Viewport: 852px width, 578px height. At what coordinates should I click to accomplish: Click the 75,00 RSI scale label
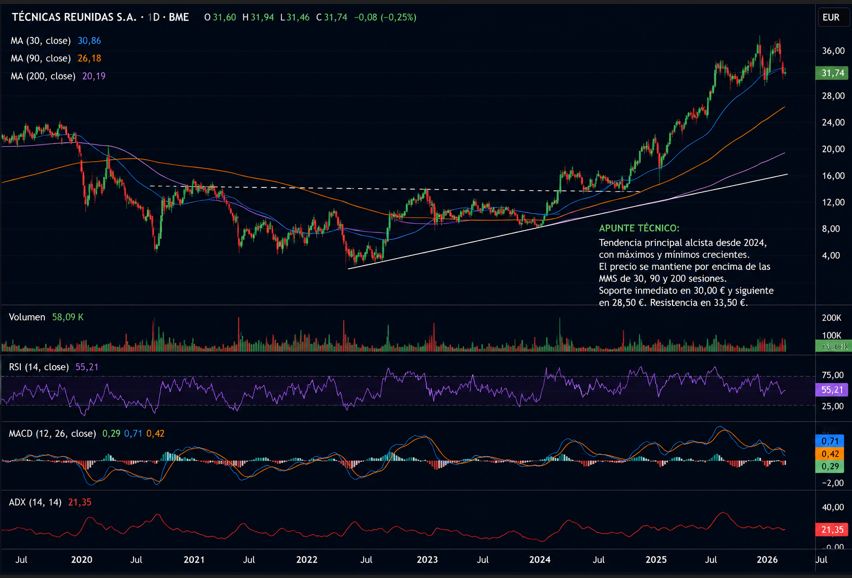click(834, 375)
